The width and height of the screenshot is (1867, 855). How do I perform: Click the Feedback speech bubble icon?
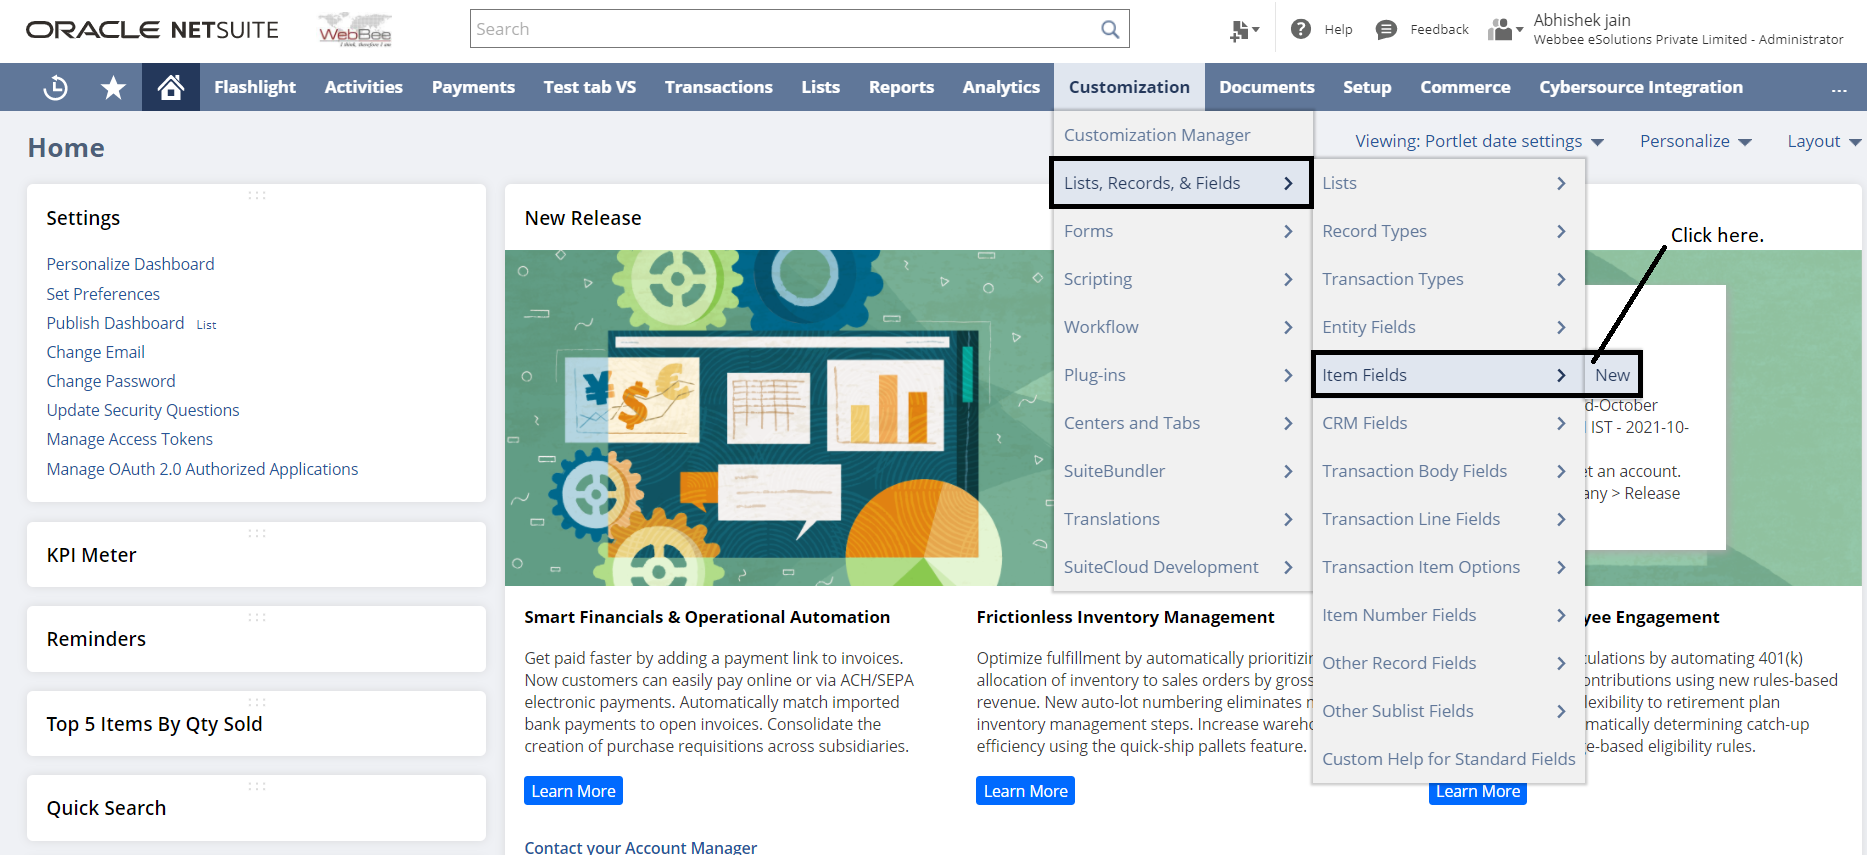1386,30
